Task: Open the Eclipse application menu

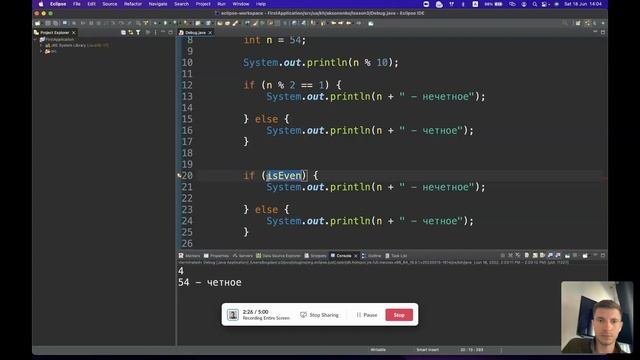Action: [x=58, y=4]
